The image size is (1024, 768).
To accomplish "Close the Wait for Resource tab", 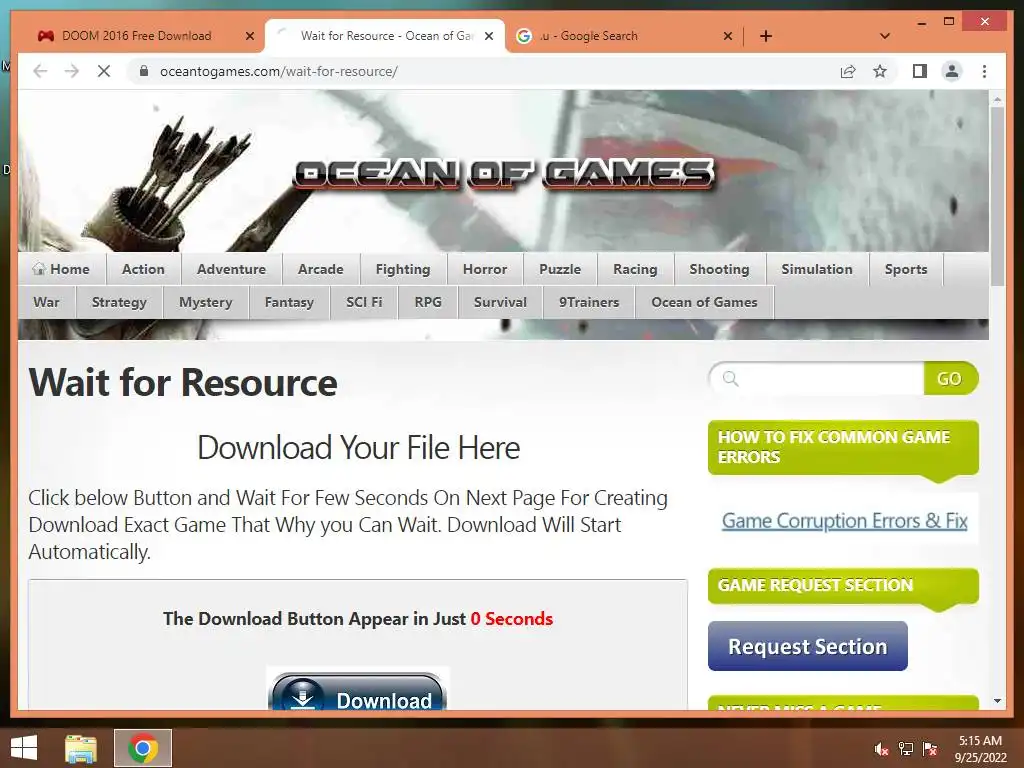I will 488,36.
